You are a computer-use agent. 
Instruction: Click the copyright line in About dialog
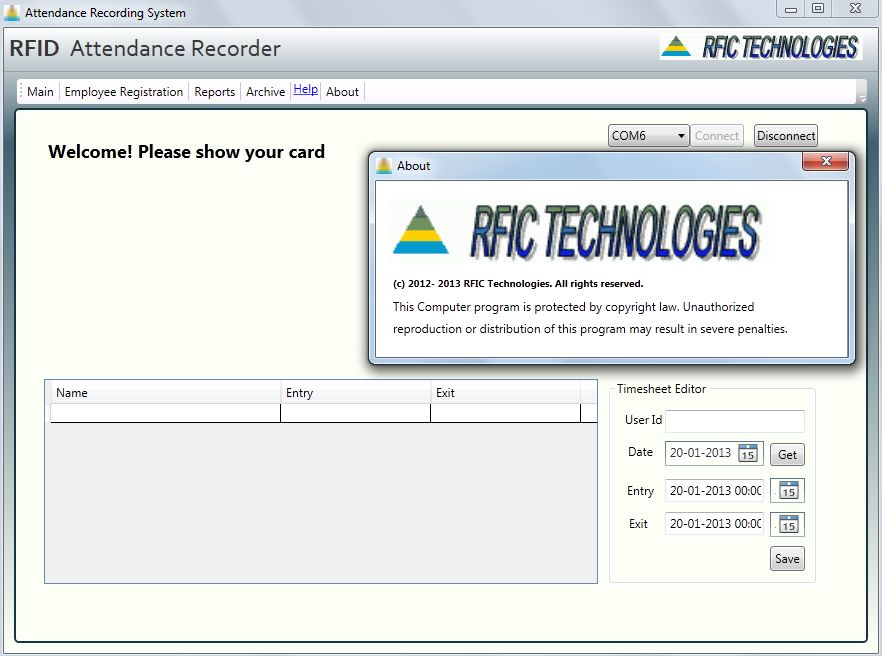pyautogui.click(x=518, y=284)
